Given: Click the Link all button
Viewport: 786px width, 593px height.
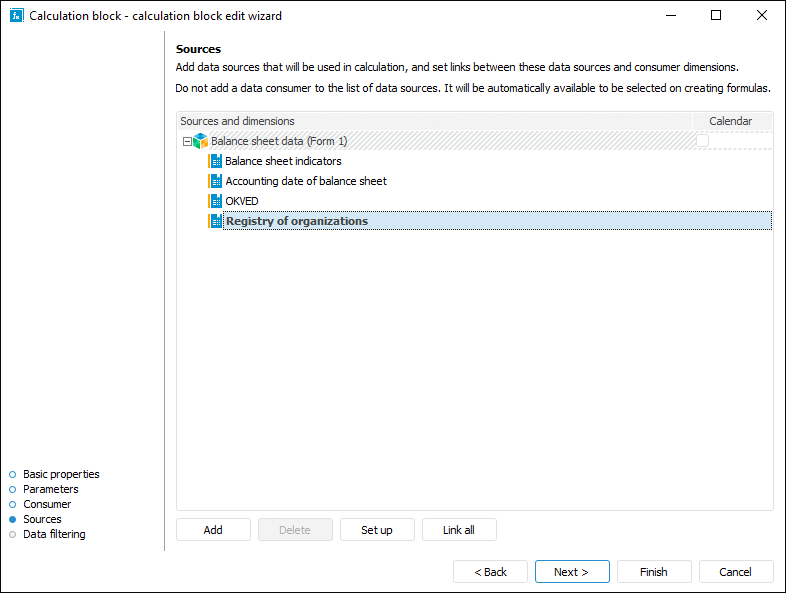Looking at the screenshot, I should click(x=459, y=530).
